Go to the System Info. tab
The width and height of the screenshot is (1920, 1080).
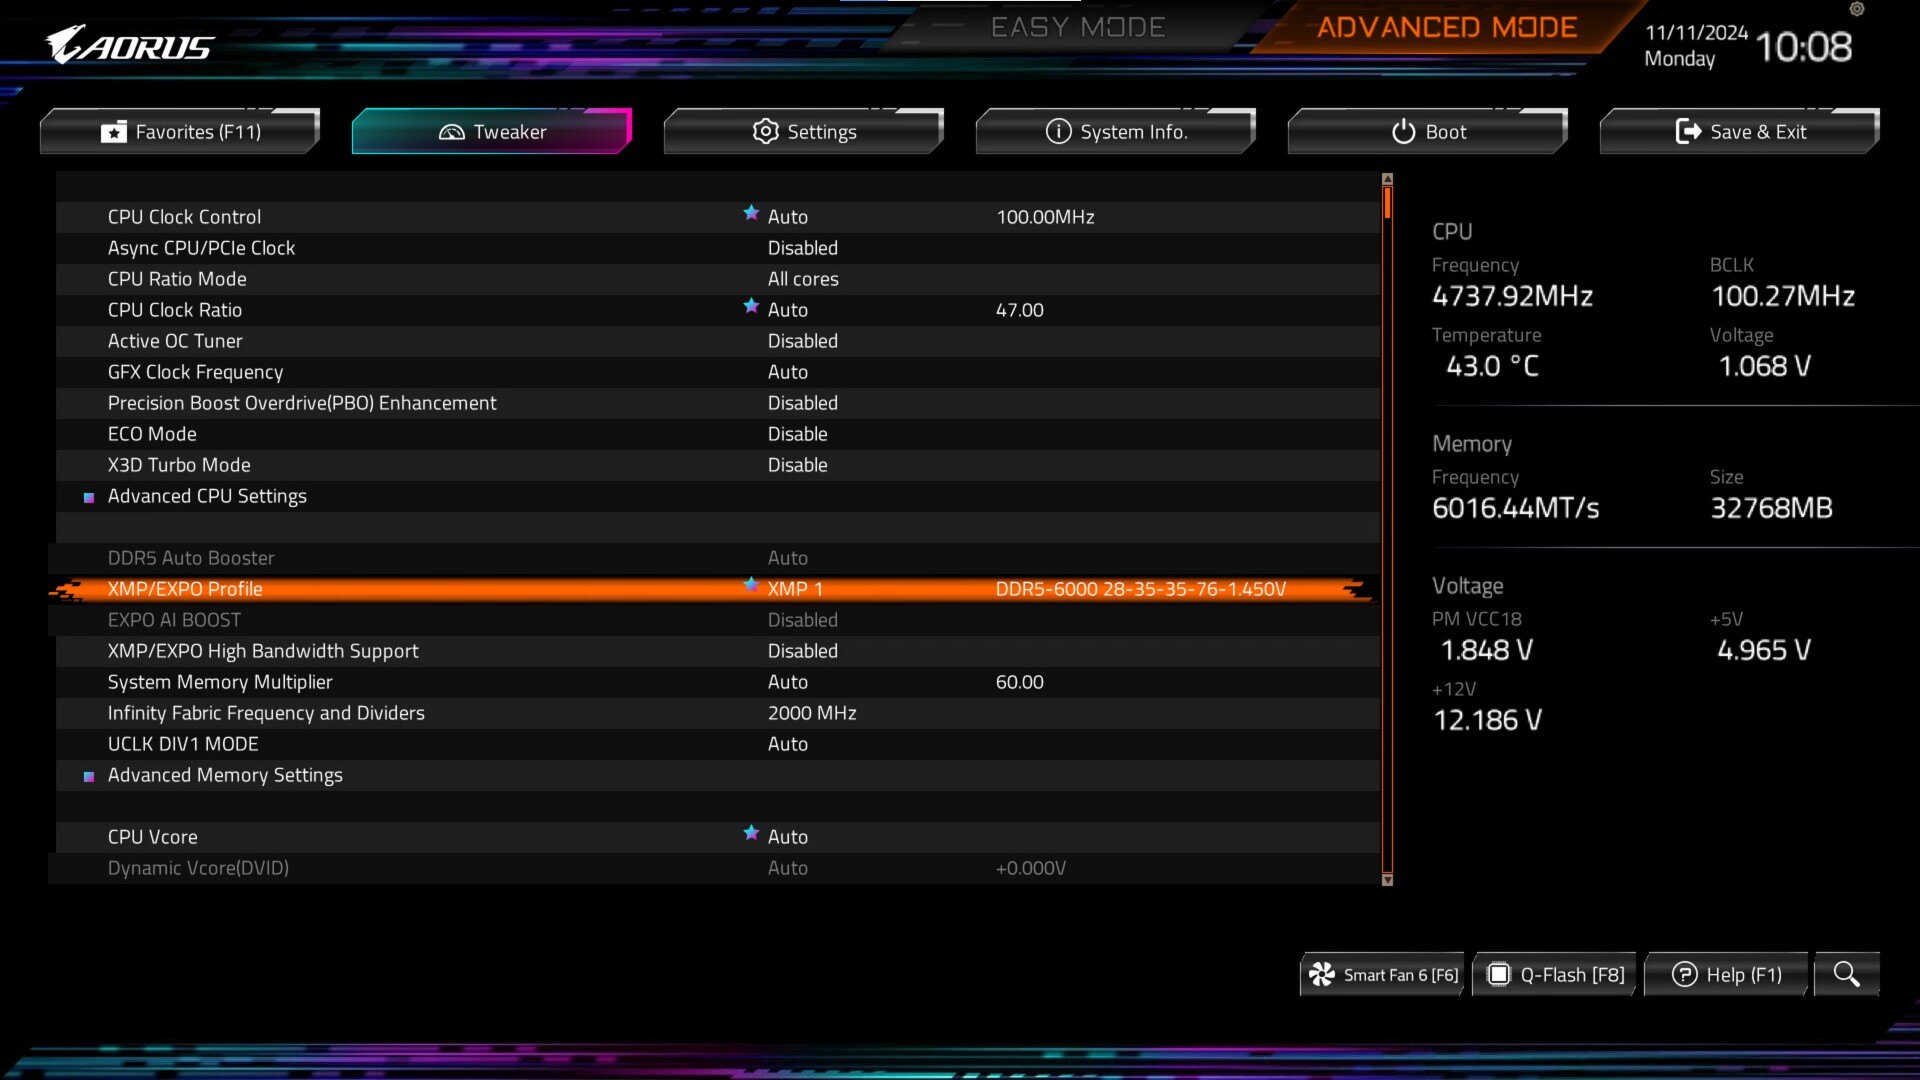pyautogui.click(x=1116, y=131)
